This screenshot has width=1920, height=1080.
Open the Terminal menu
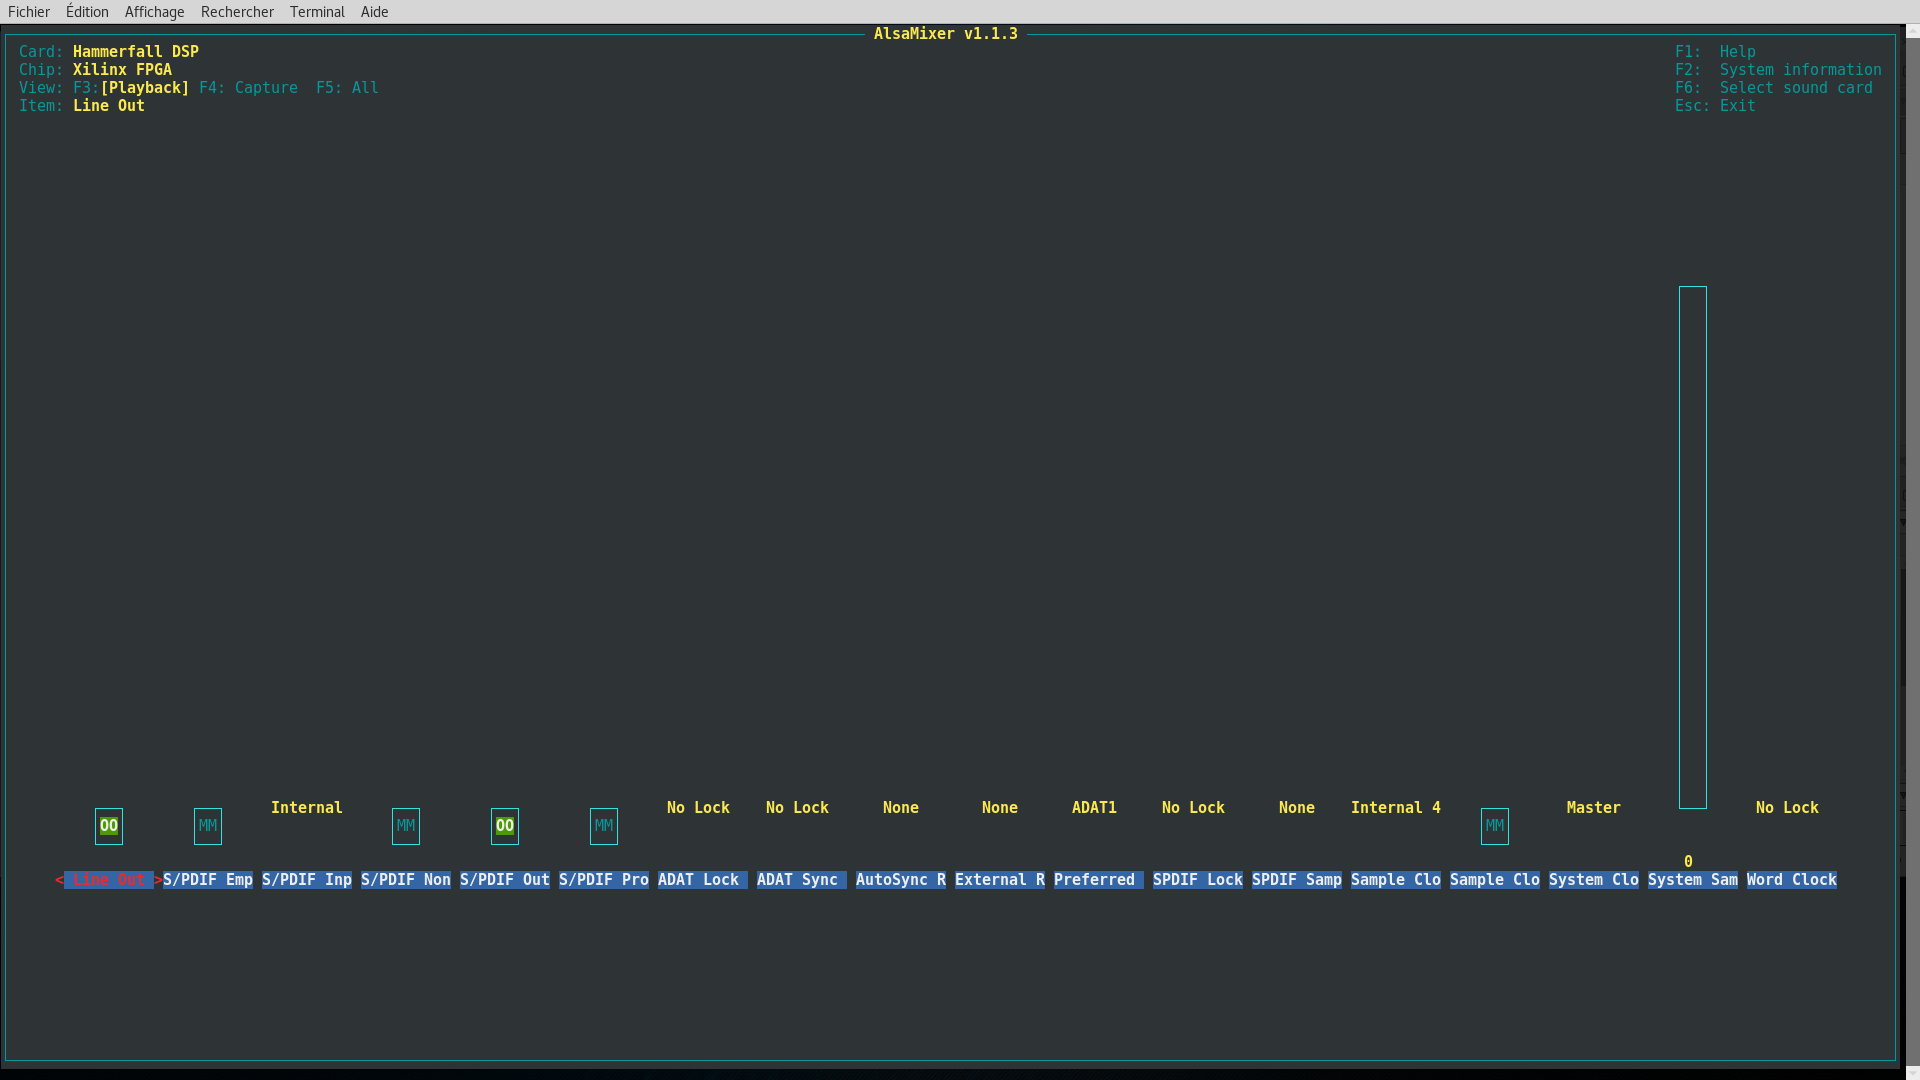(317, 12)
